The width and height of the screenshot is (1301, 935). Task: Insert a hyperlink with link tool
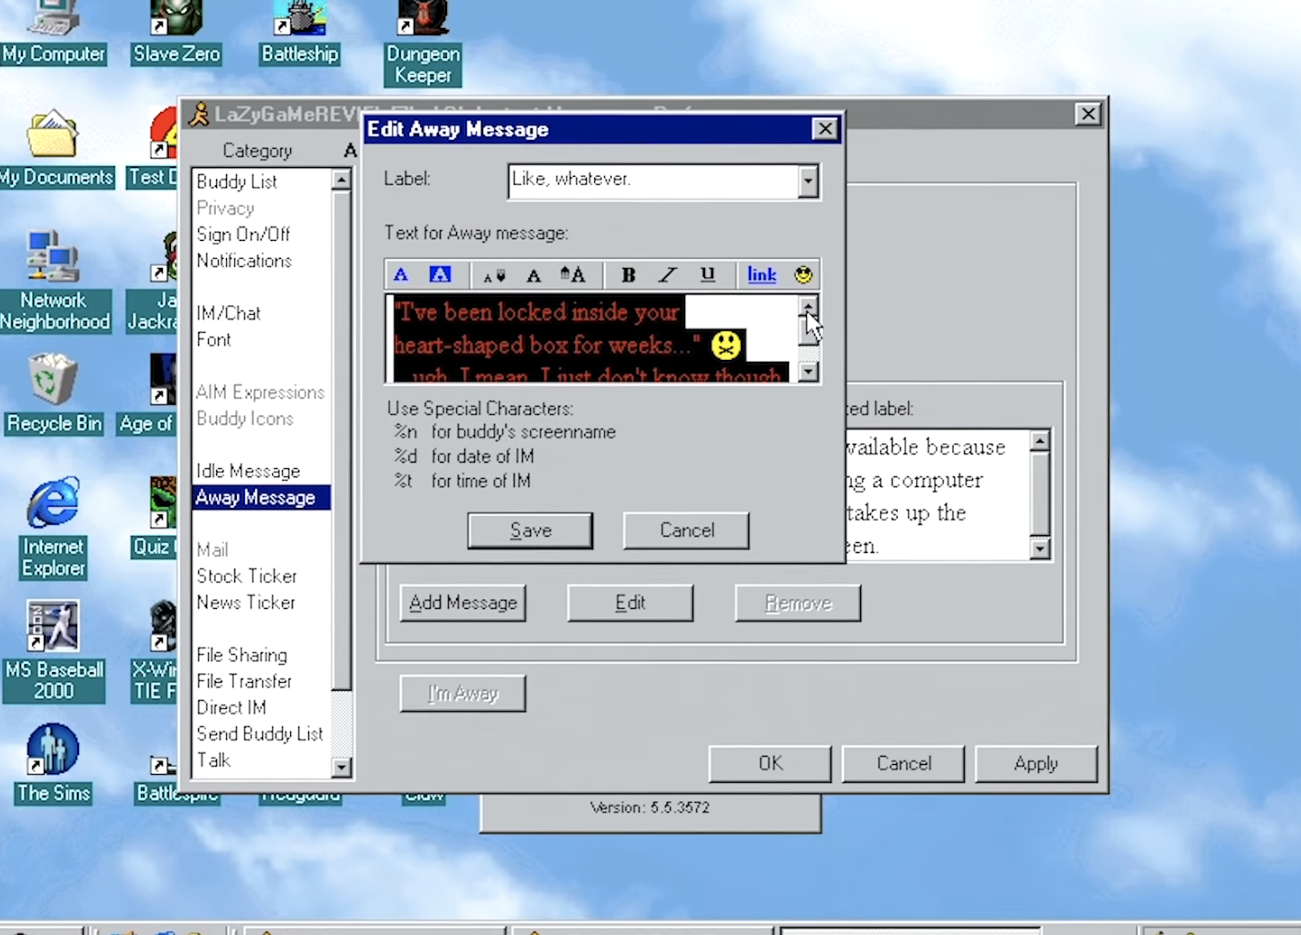tap(761, 275)
